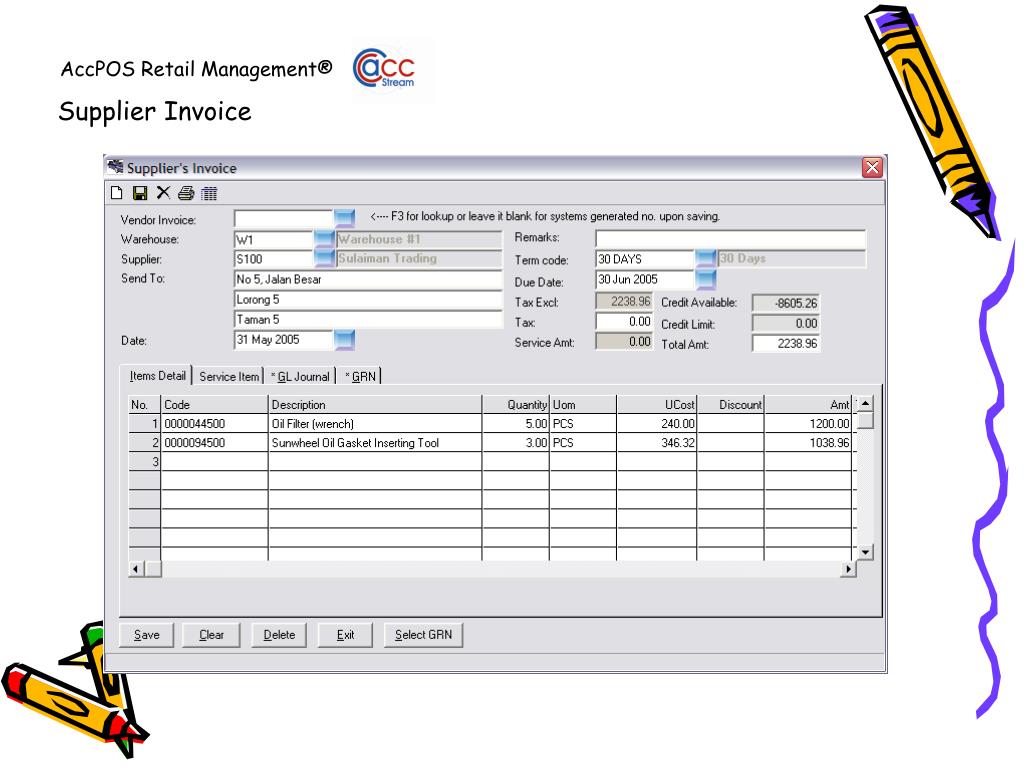Click the address field Taman 5
Viewport: 1024px width, 768px height.
[368, 319]
